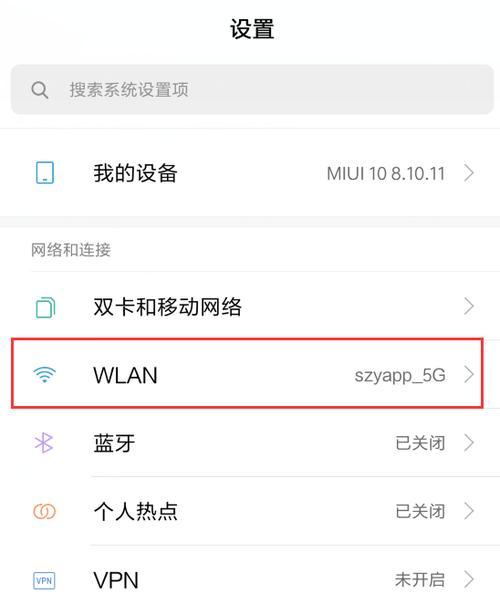Expand My Device with its chevron arrow
This screenshot has width=500, height=608.
469,173
